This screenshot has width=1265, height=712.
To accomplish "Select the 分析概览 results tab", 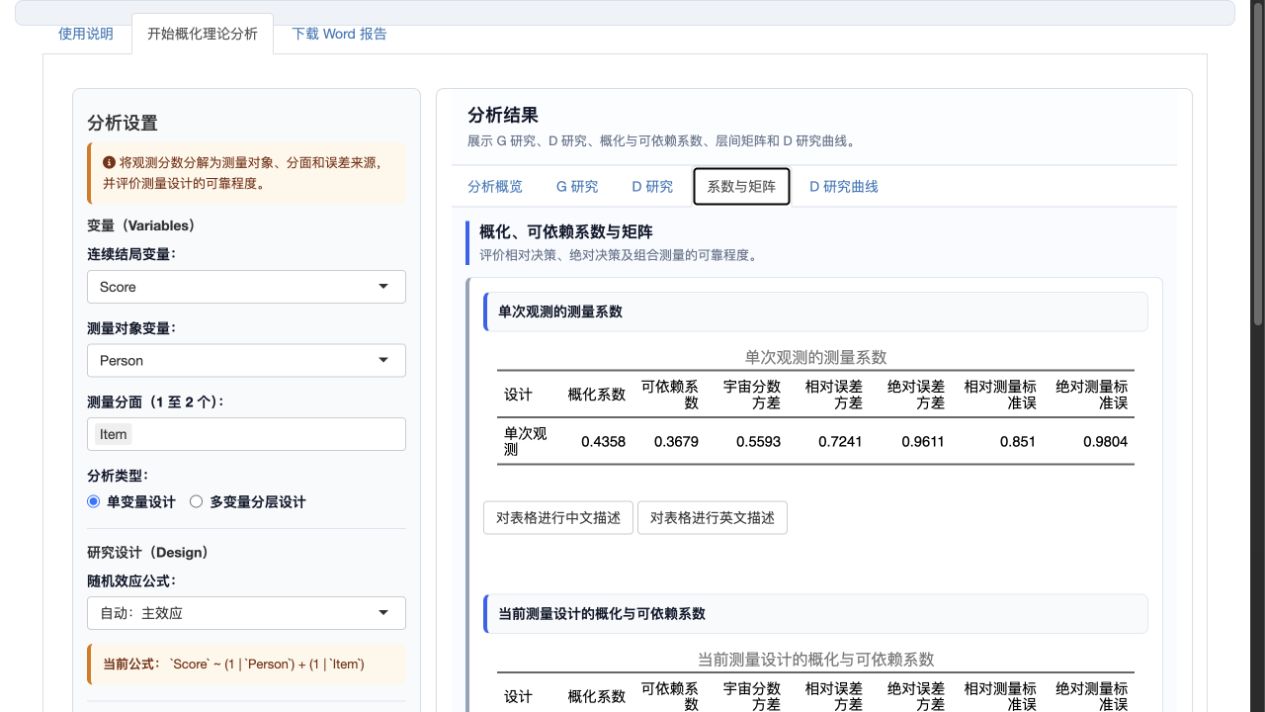I will pos(495,186).
